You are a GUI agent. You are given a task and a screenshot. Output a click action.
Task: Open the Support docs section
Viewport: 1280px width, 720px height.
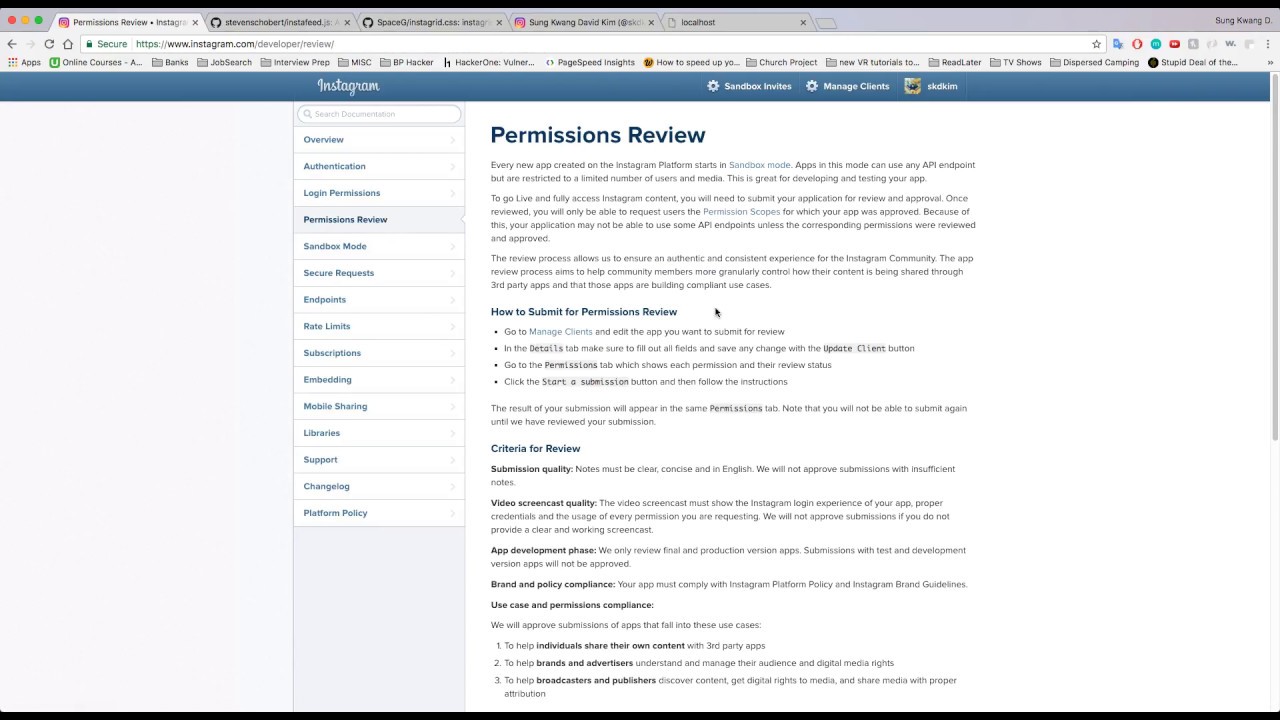(379, 460)
